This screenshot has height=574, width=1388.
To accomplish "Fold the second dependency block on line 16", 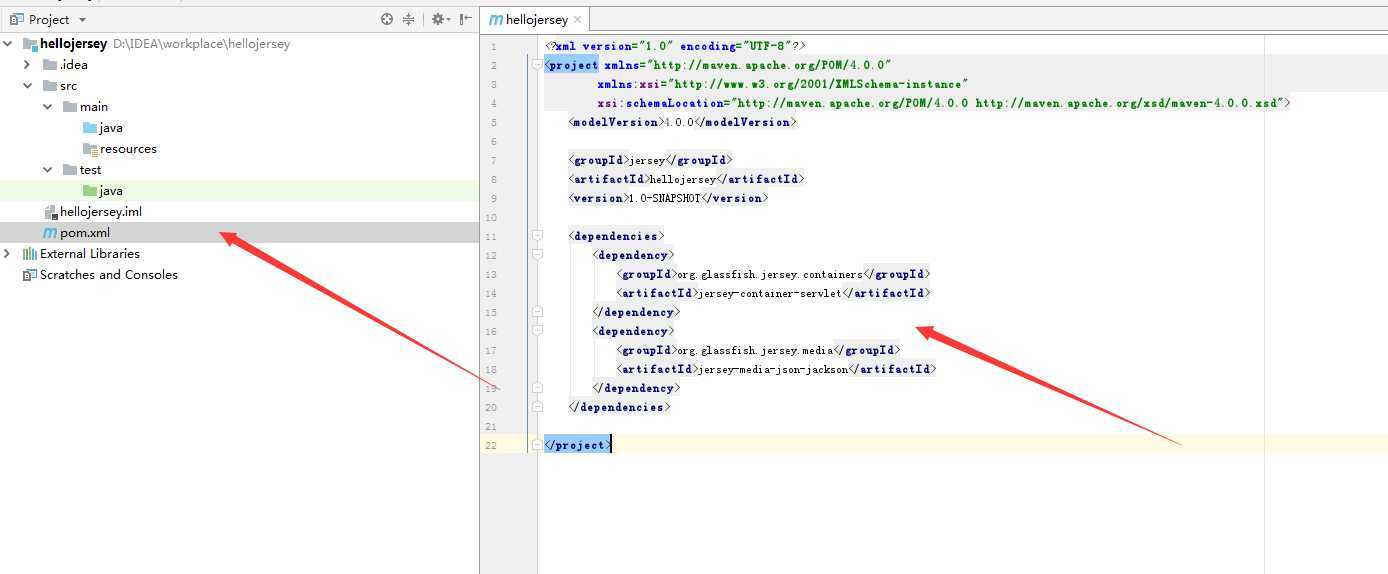I will click(x=537, y=331).
